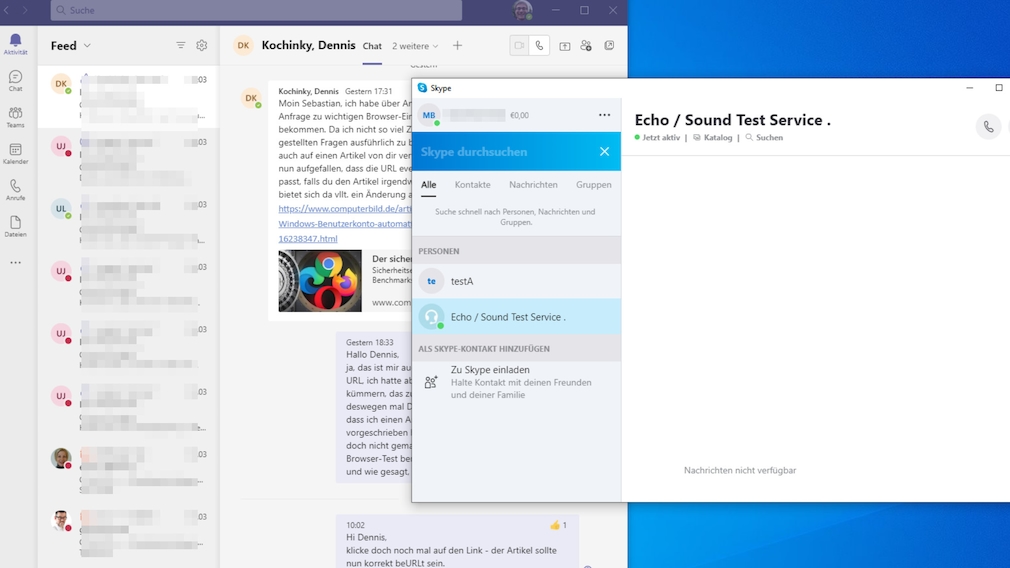Open the Teams profile picture menu
Viewport: 1010px width, 568px height.
(x=522, y=10)
